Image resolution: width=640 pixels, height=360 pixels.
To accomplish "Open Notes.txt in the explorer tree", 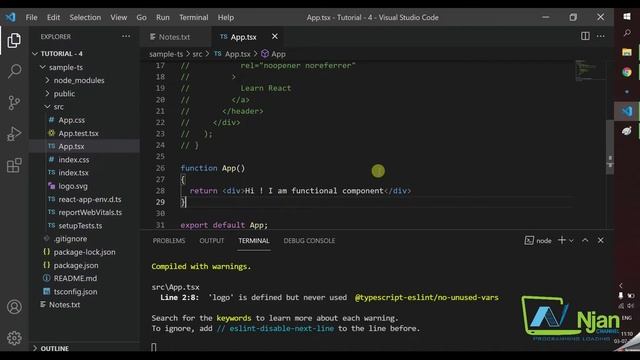I will pyautogui.click(x=64, y=304).
